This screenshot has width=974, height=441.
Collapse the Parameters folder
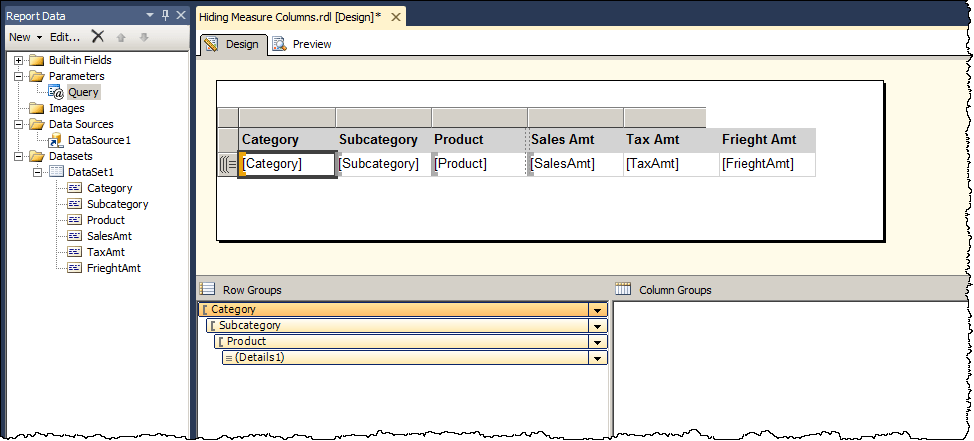click(x=19, y=76)
